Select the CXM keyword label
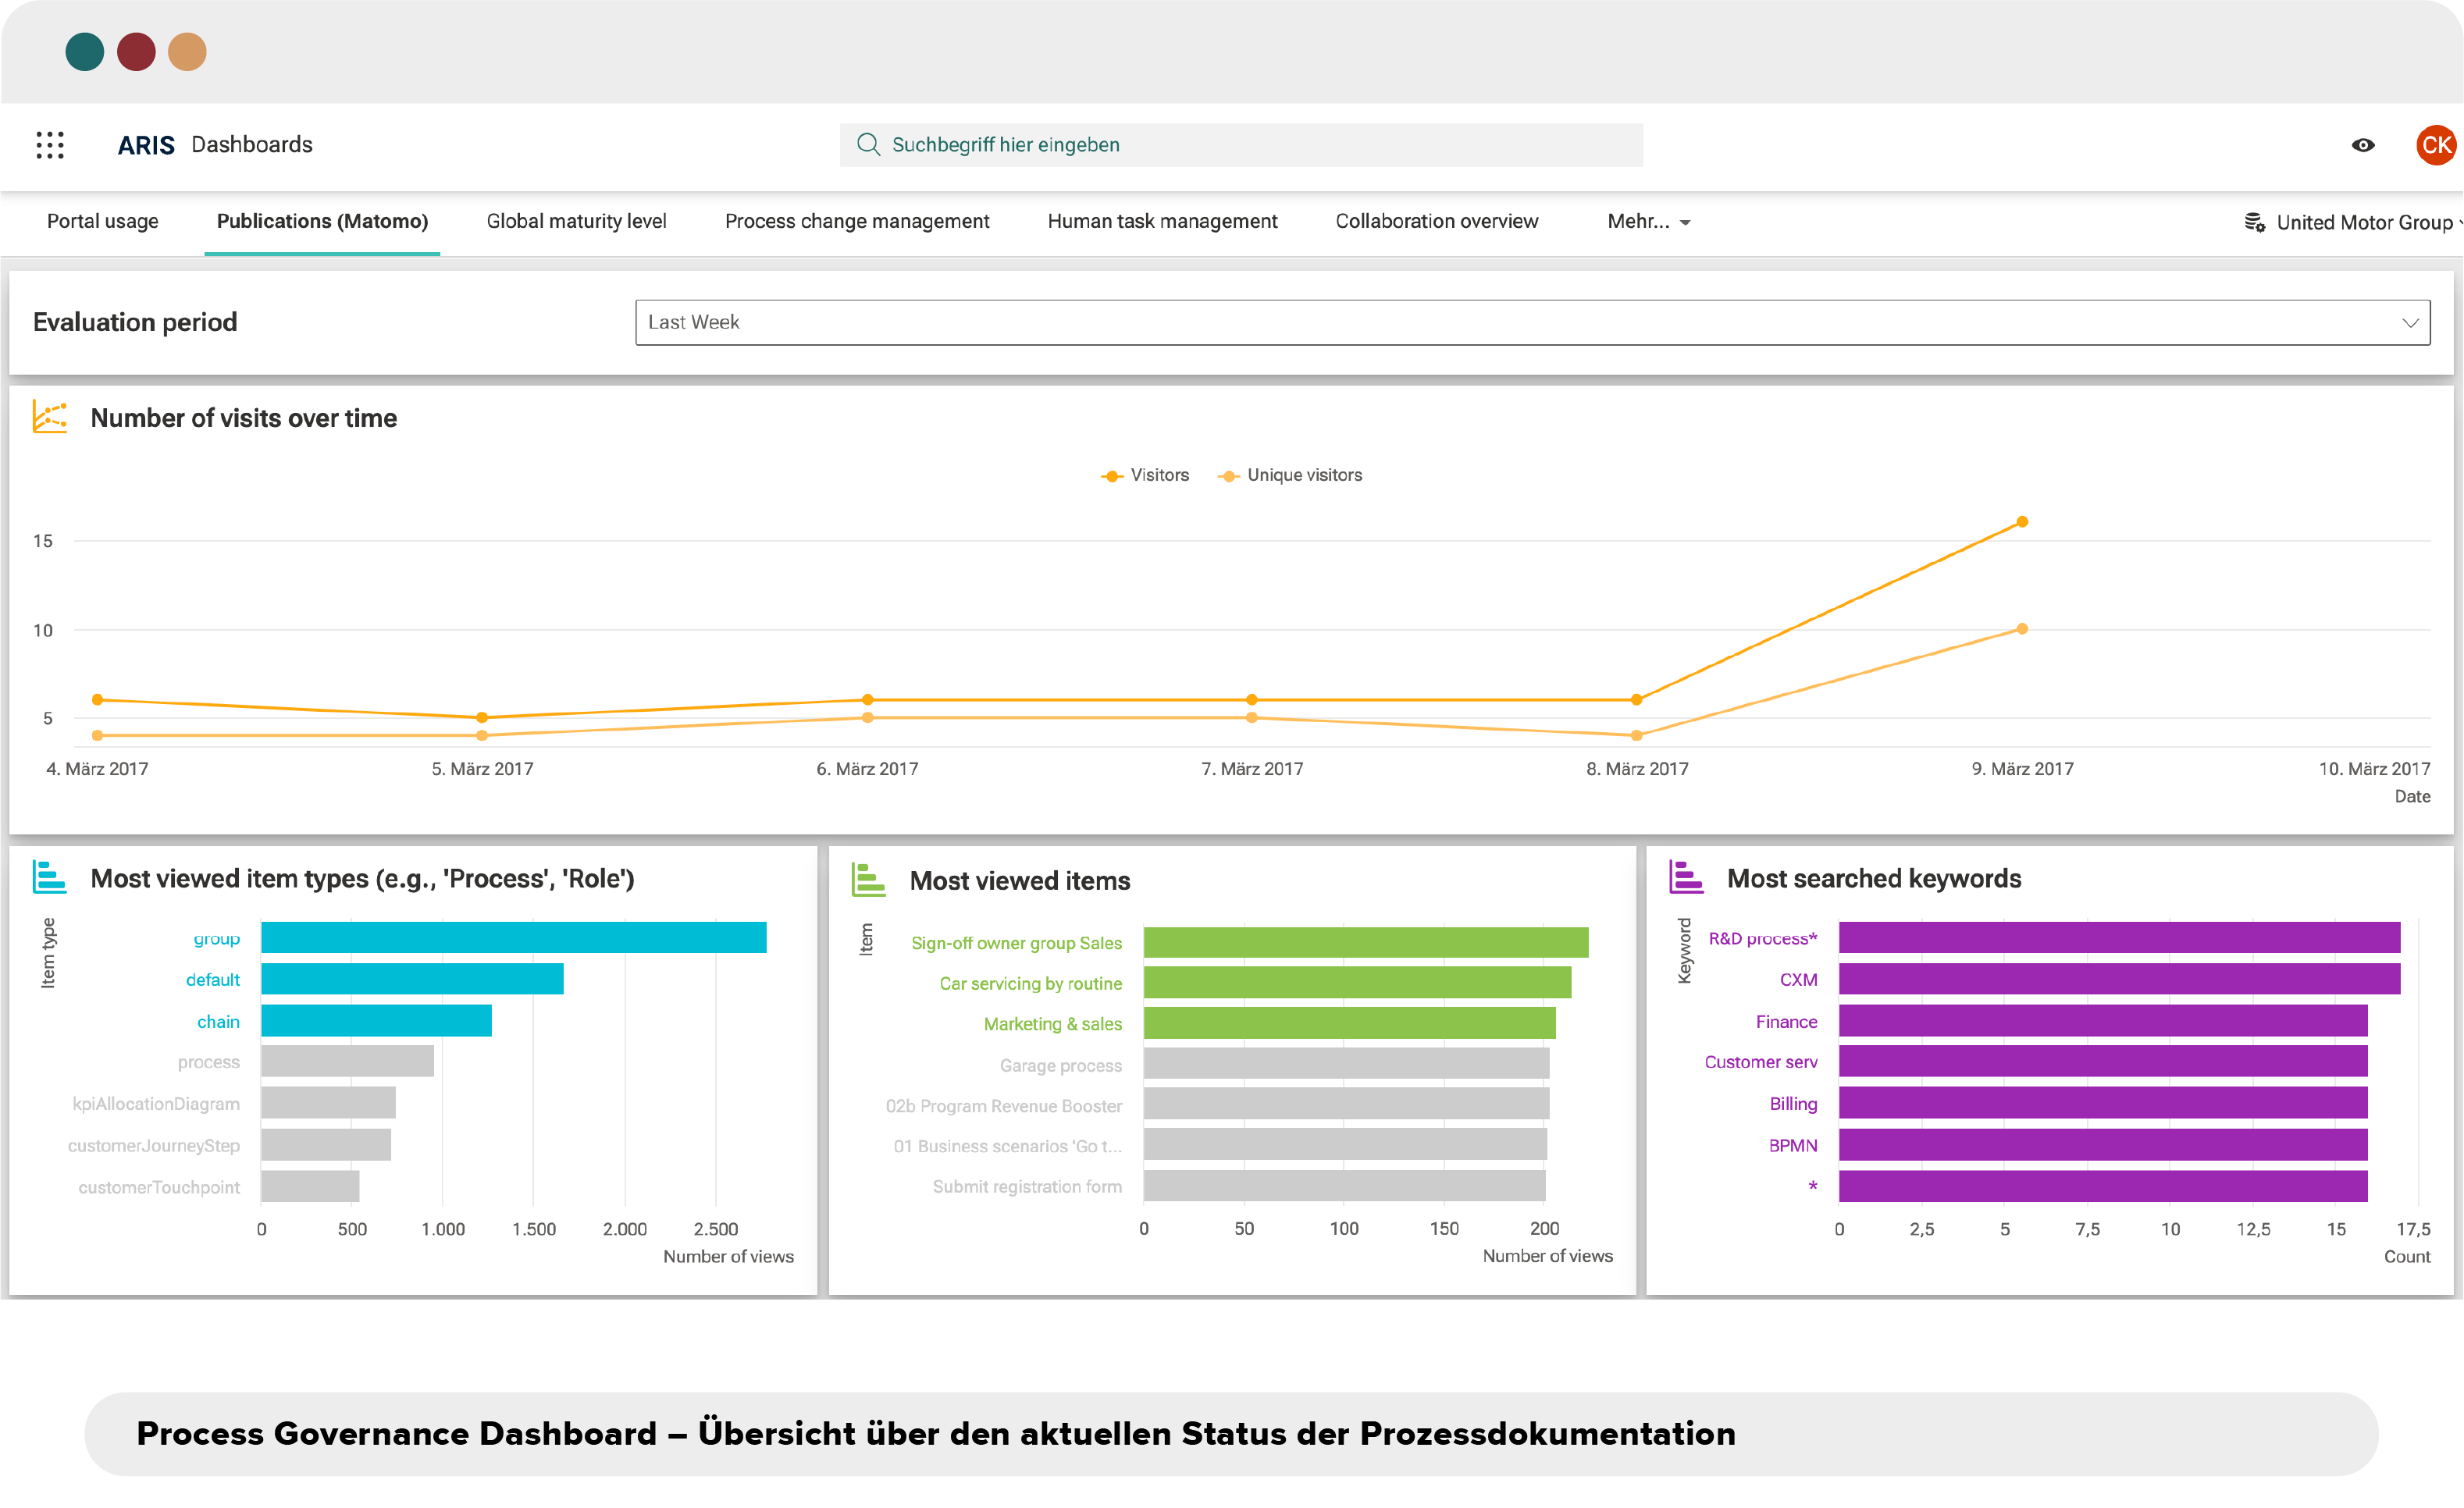The image size is (2464, 1508). [1798, 979]
